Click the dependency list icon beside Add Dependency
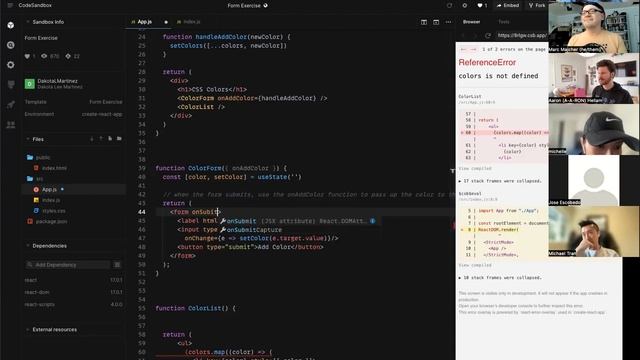The width and height of the screenshot is (640, 360). click(117, 264)
